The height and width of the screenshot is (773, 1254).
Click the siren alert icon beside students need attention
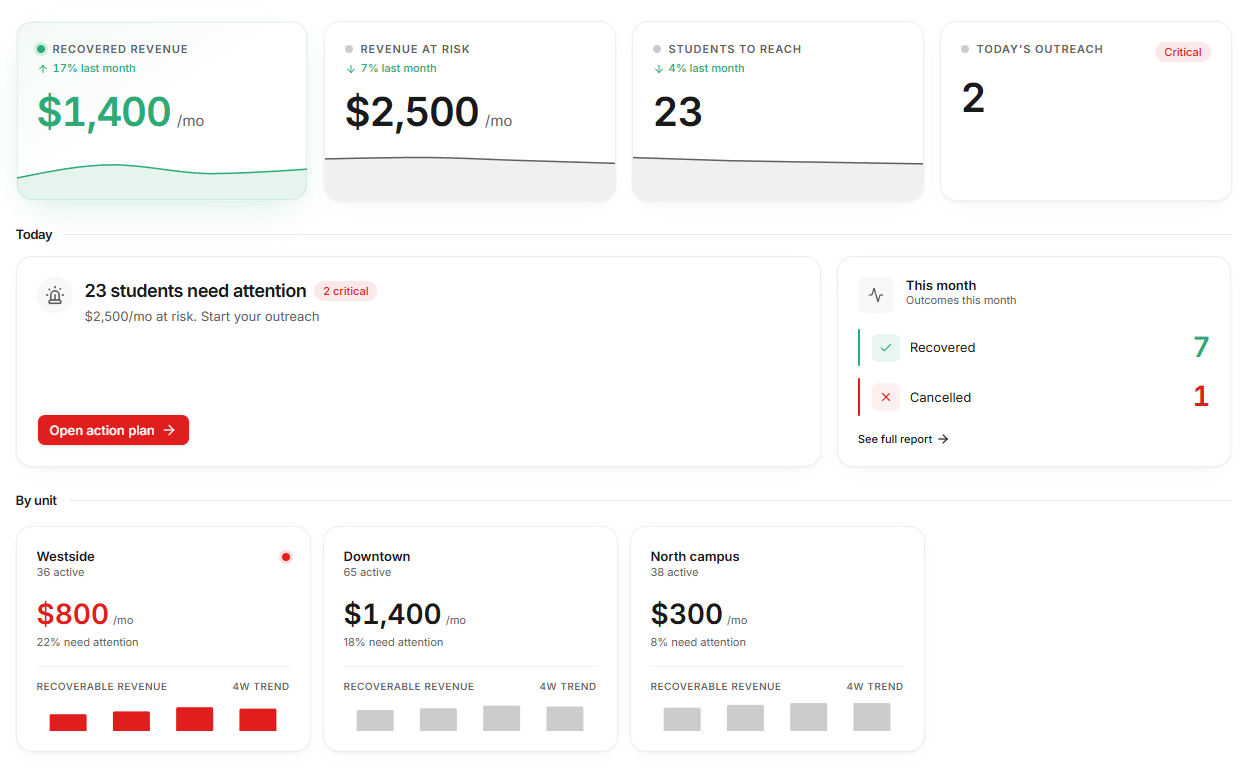point(55,295)
